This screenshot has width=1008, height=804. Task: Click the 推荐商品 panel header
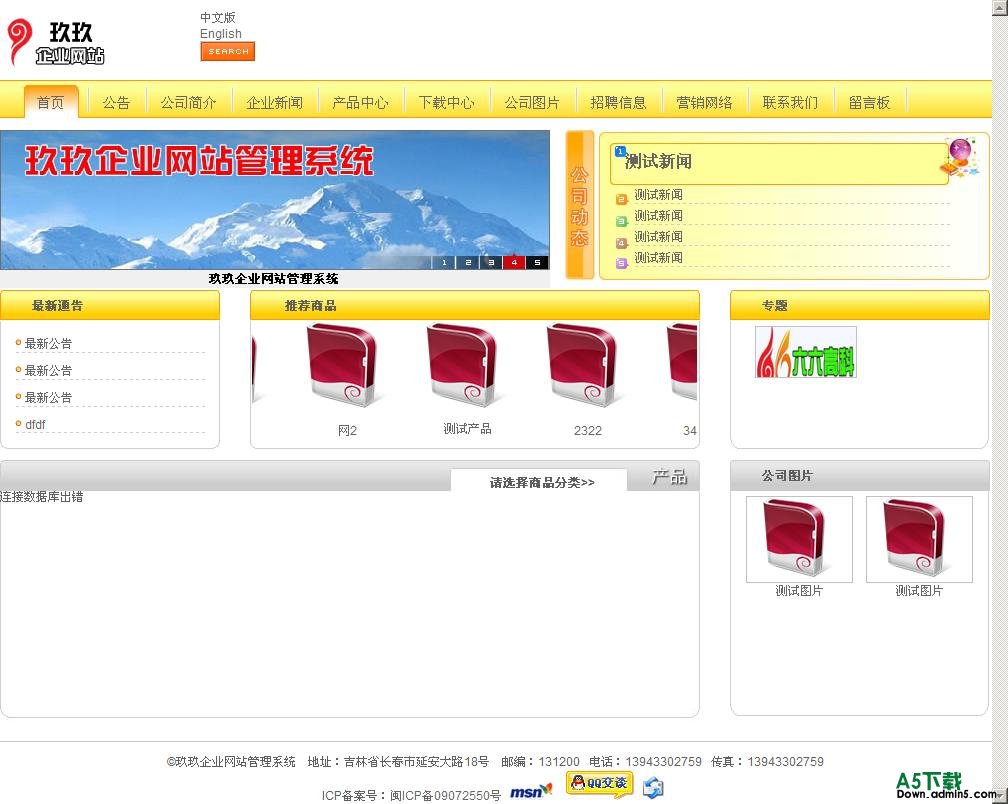tap(474, 305)
